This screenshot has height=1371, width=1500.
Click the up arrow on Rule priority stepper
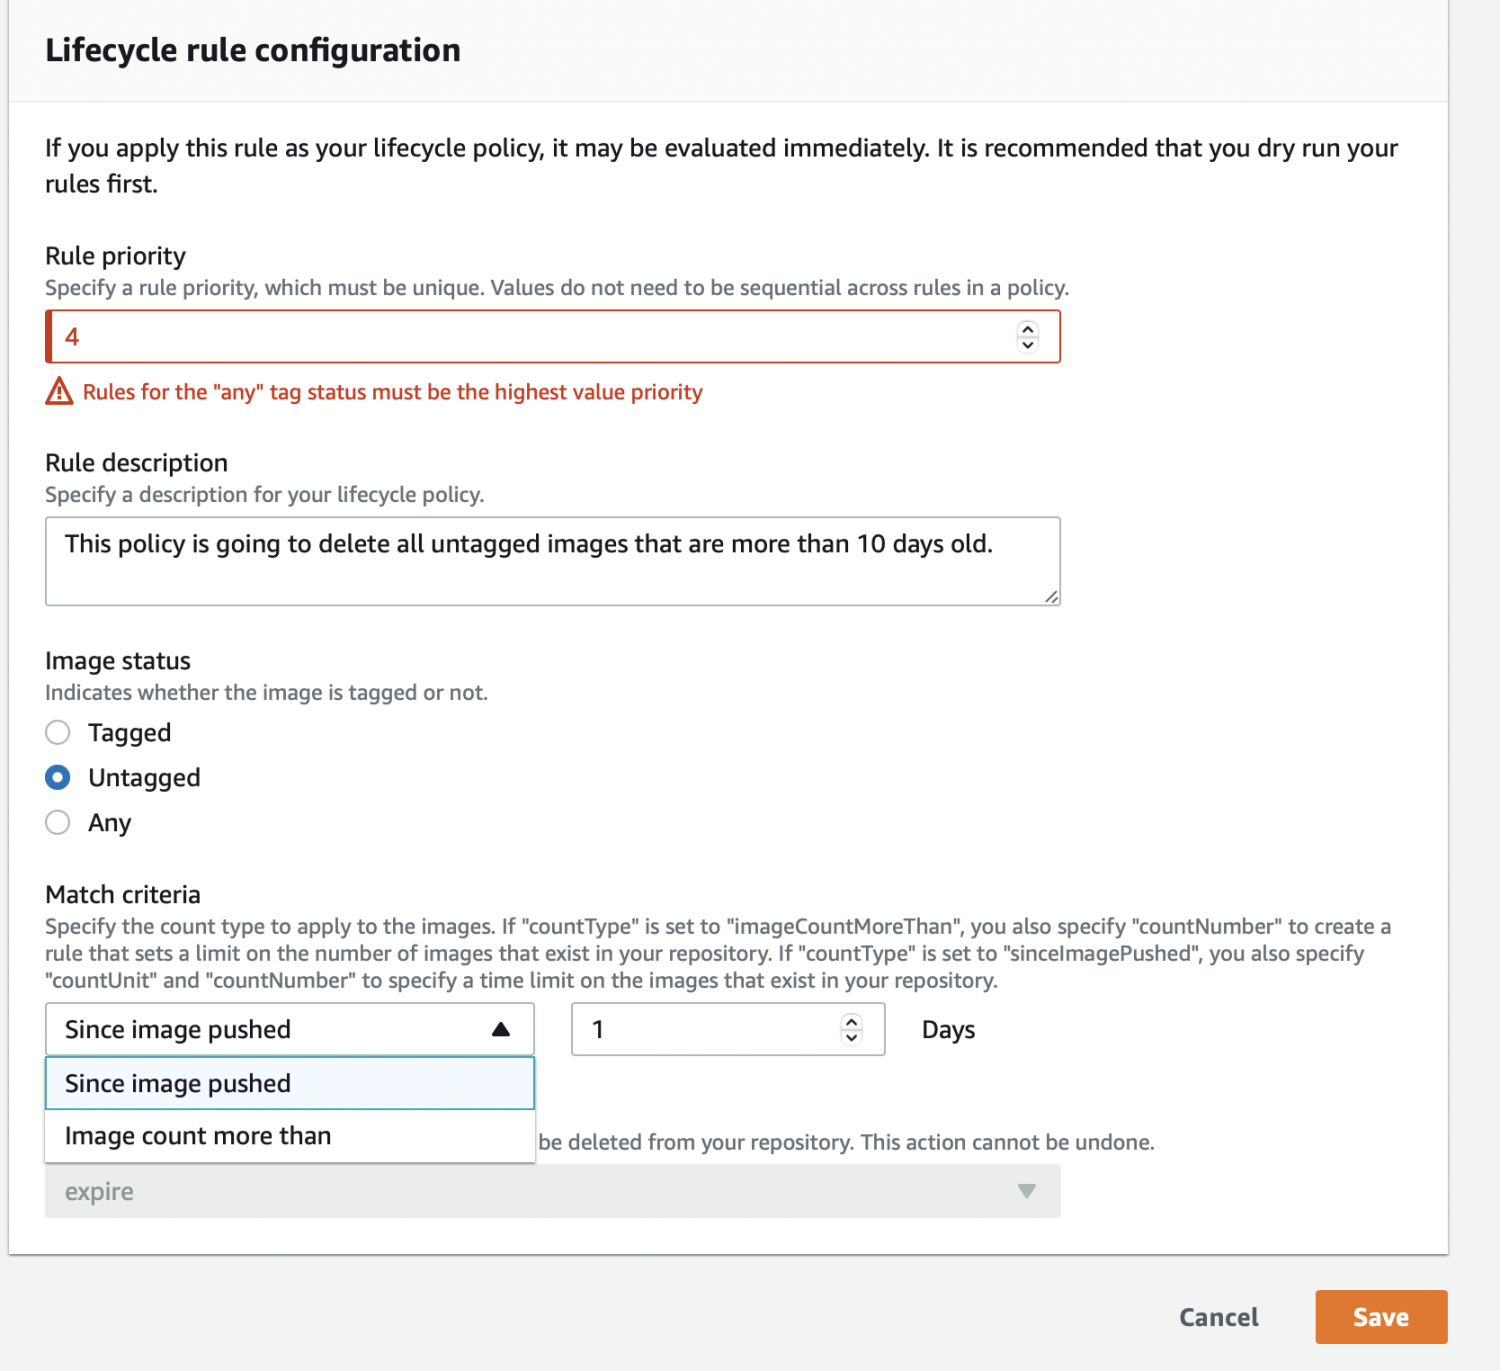[x=1028, y=329]
